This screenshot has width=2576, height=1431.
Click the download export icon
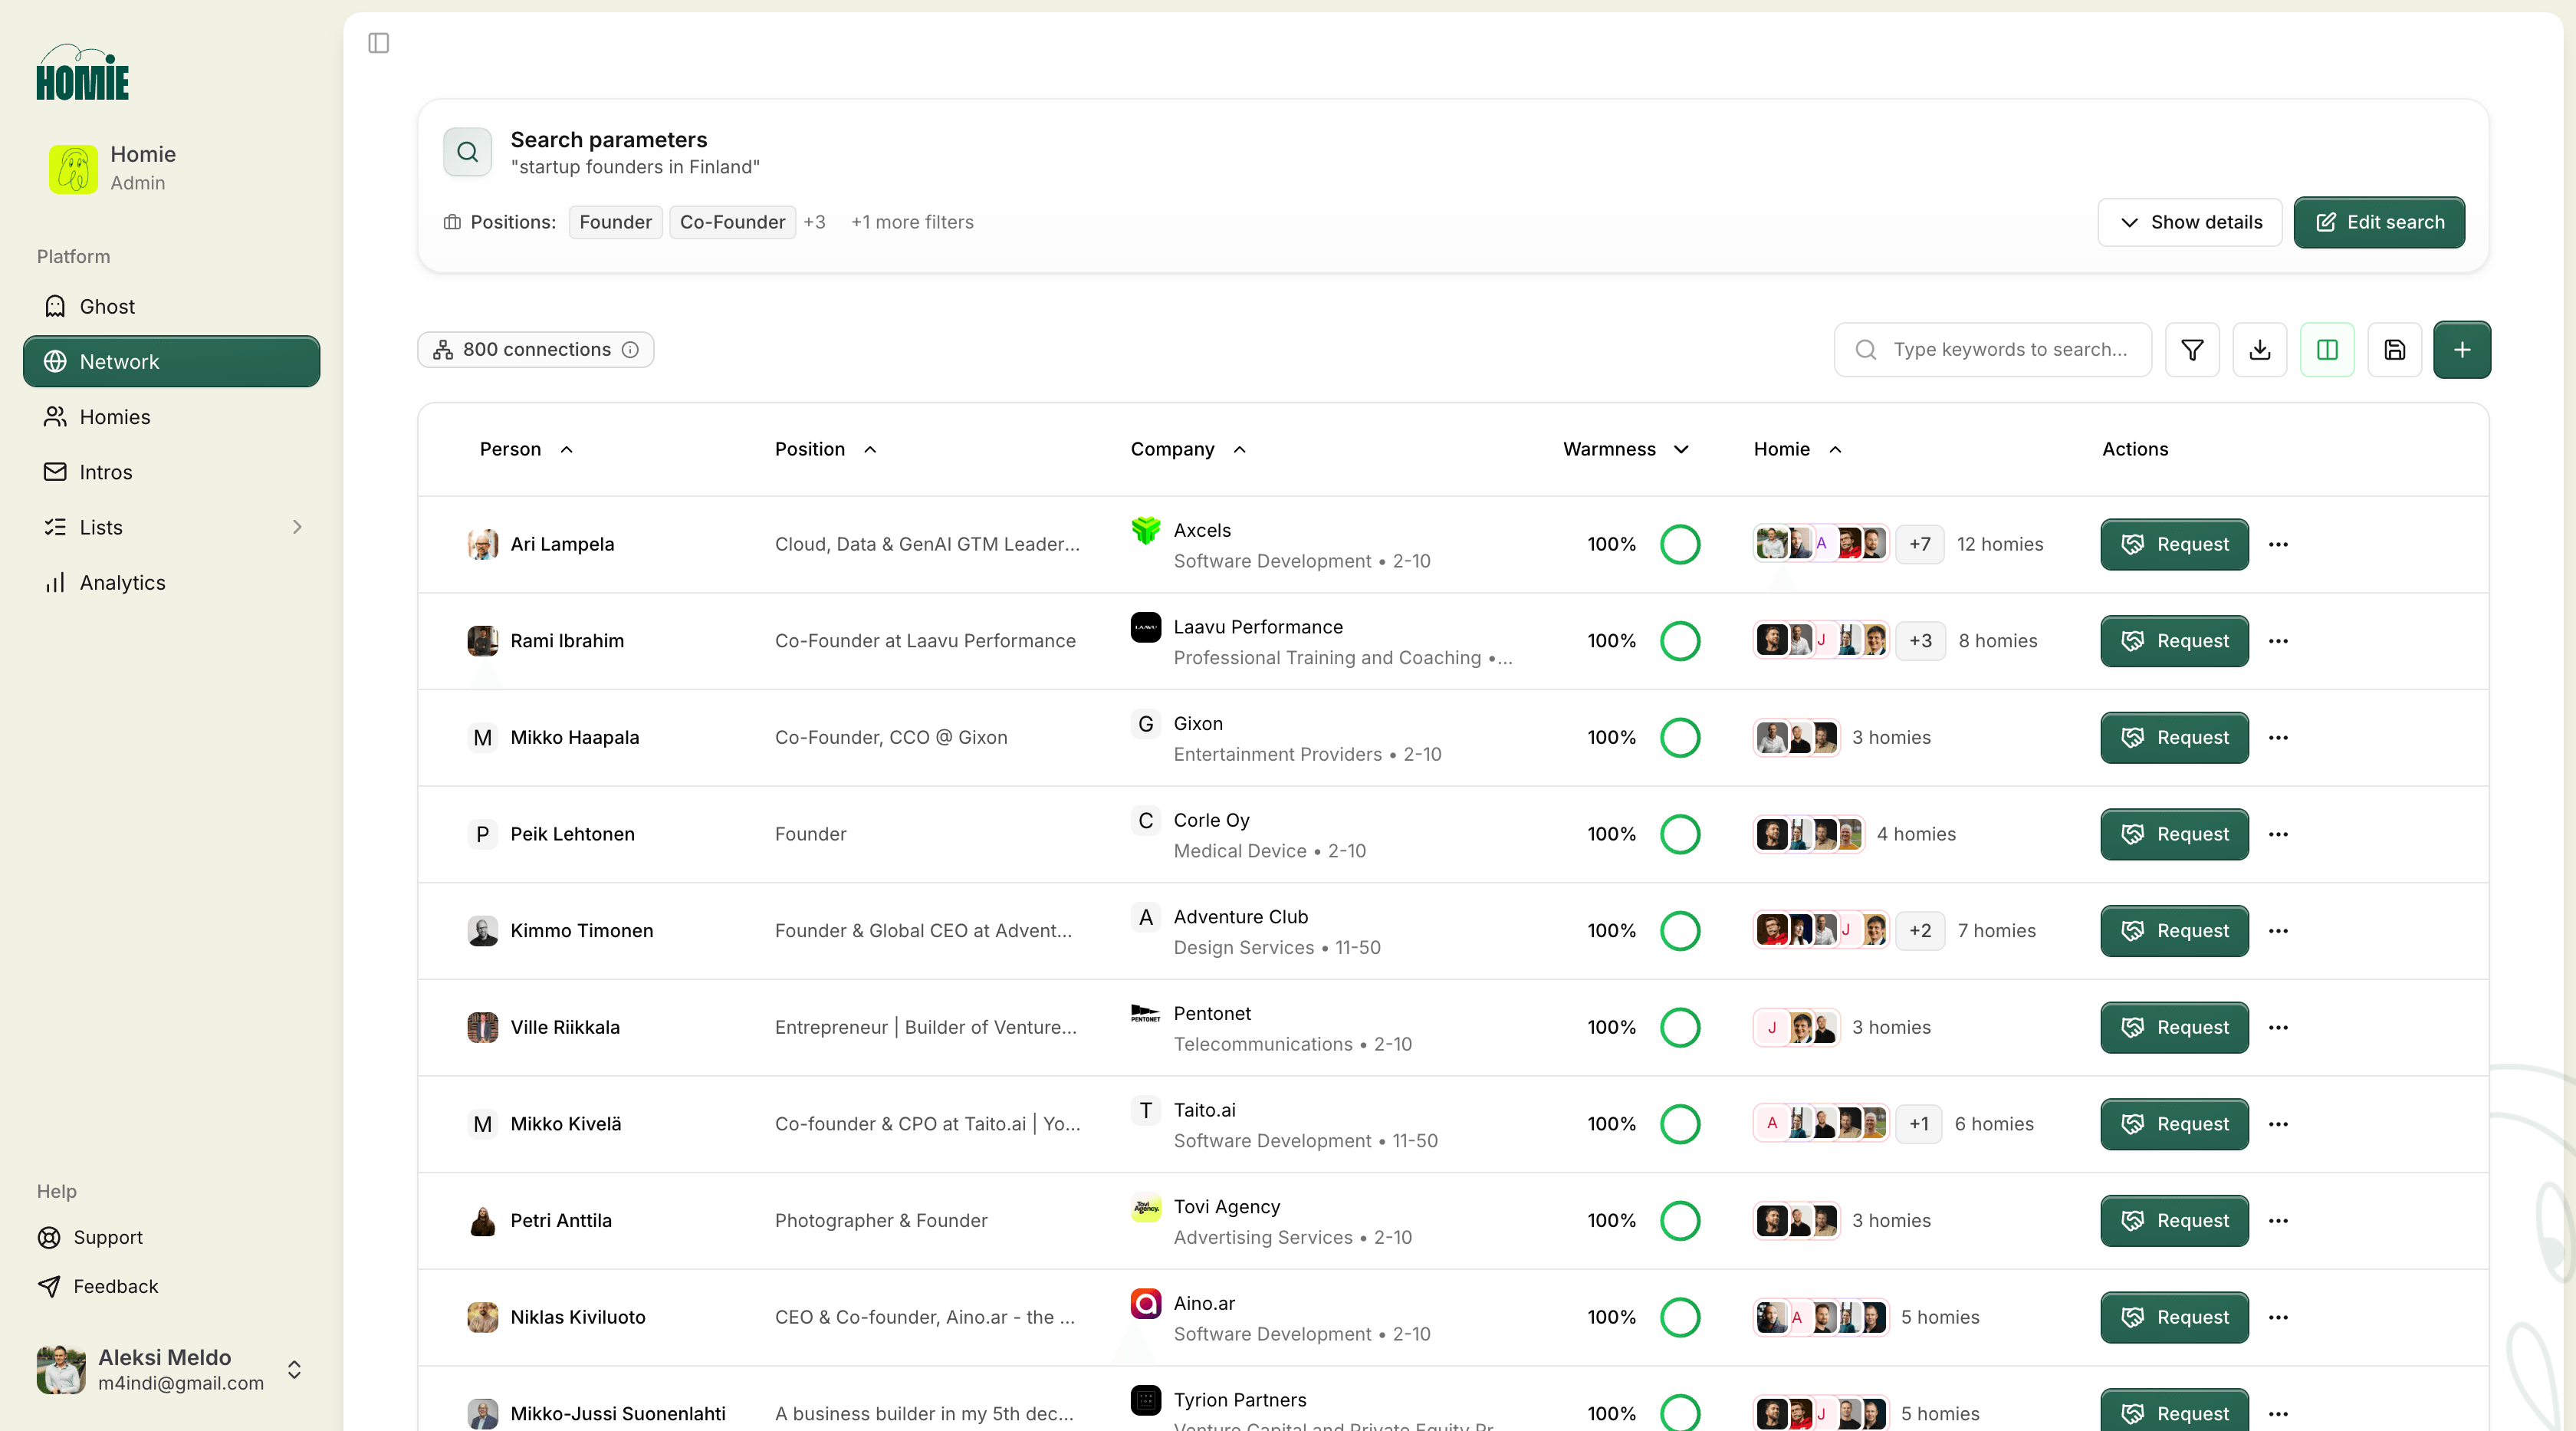click(x=2259, y=350)
